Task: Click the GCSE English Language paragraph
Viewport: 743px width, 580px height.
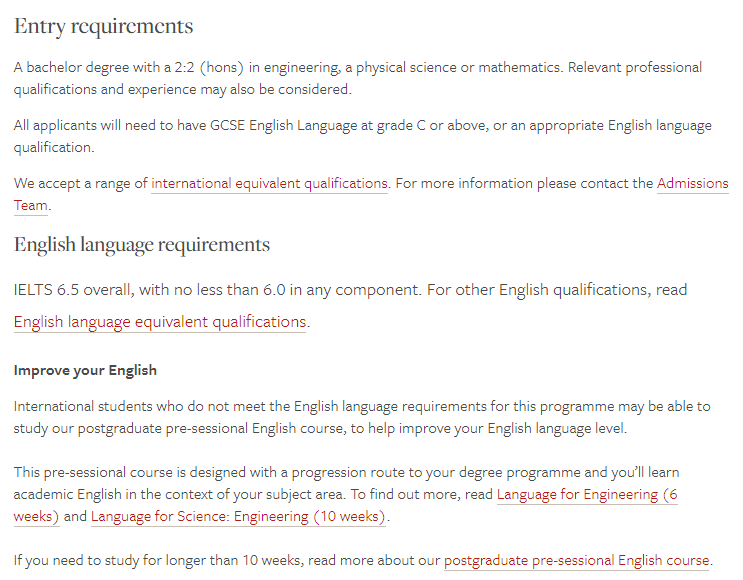Action: [x=362, y=136]
